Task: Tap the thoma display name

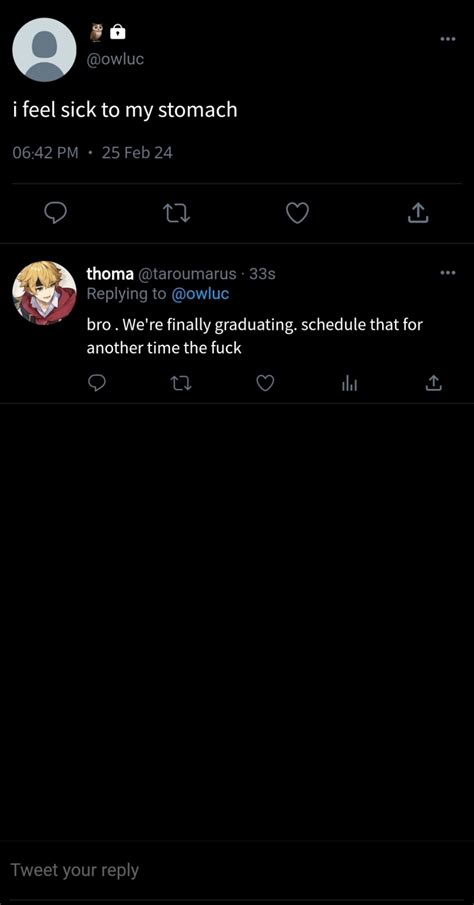Action: pos(110,274)
